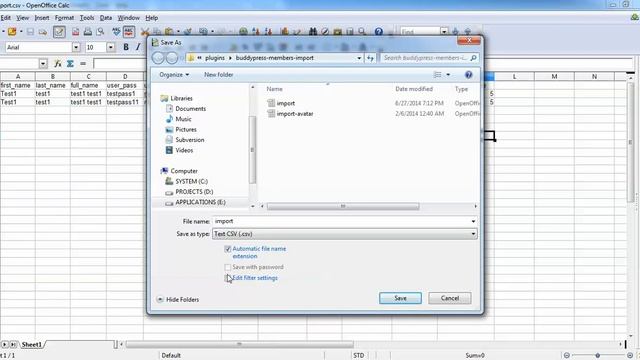This screenshot has height=360, width=640.
Task: Toggle Save with password checkbox
Action: point(228,267)
